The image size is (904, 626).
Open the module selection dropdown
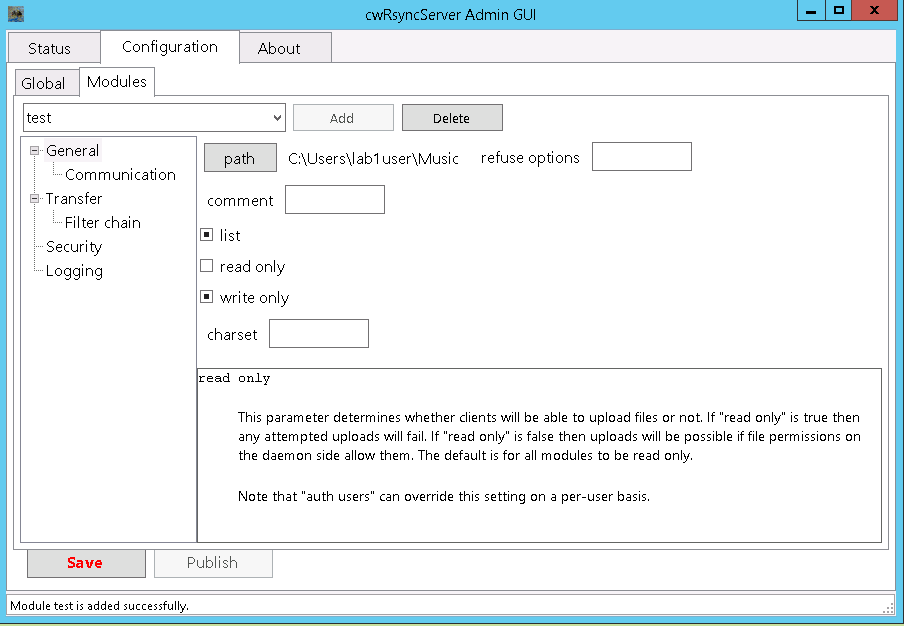277,117
